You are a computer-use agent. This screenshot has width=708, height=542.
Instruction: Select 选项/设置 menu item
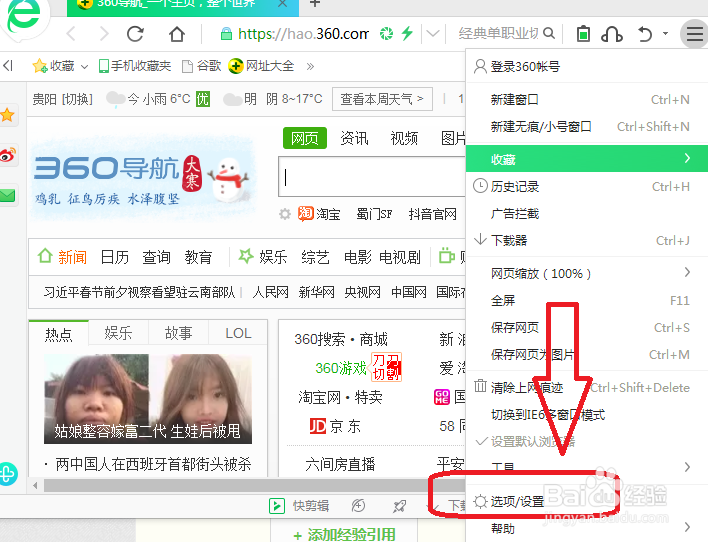point(587,501)
